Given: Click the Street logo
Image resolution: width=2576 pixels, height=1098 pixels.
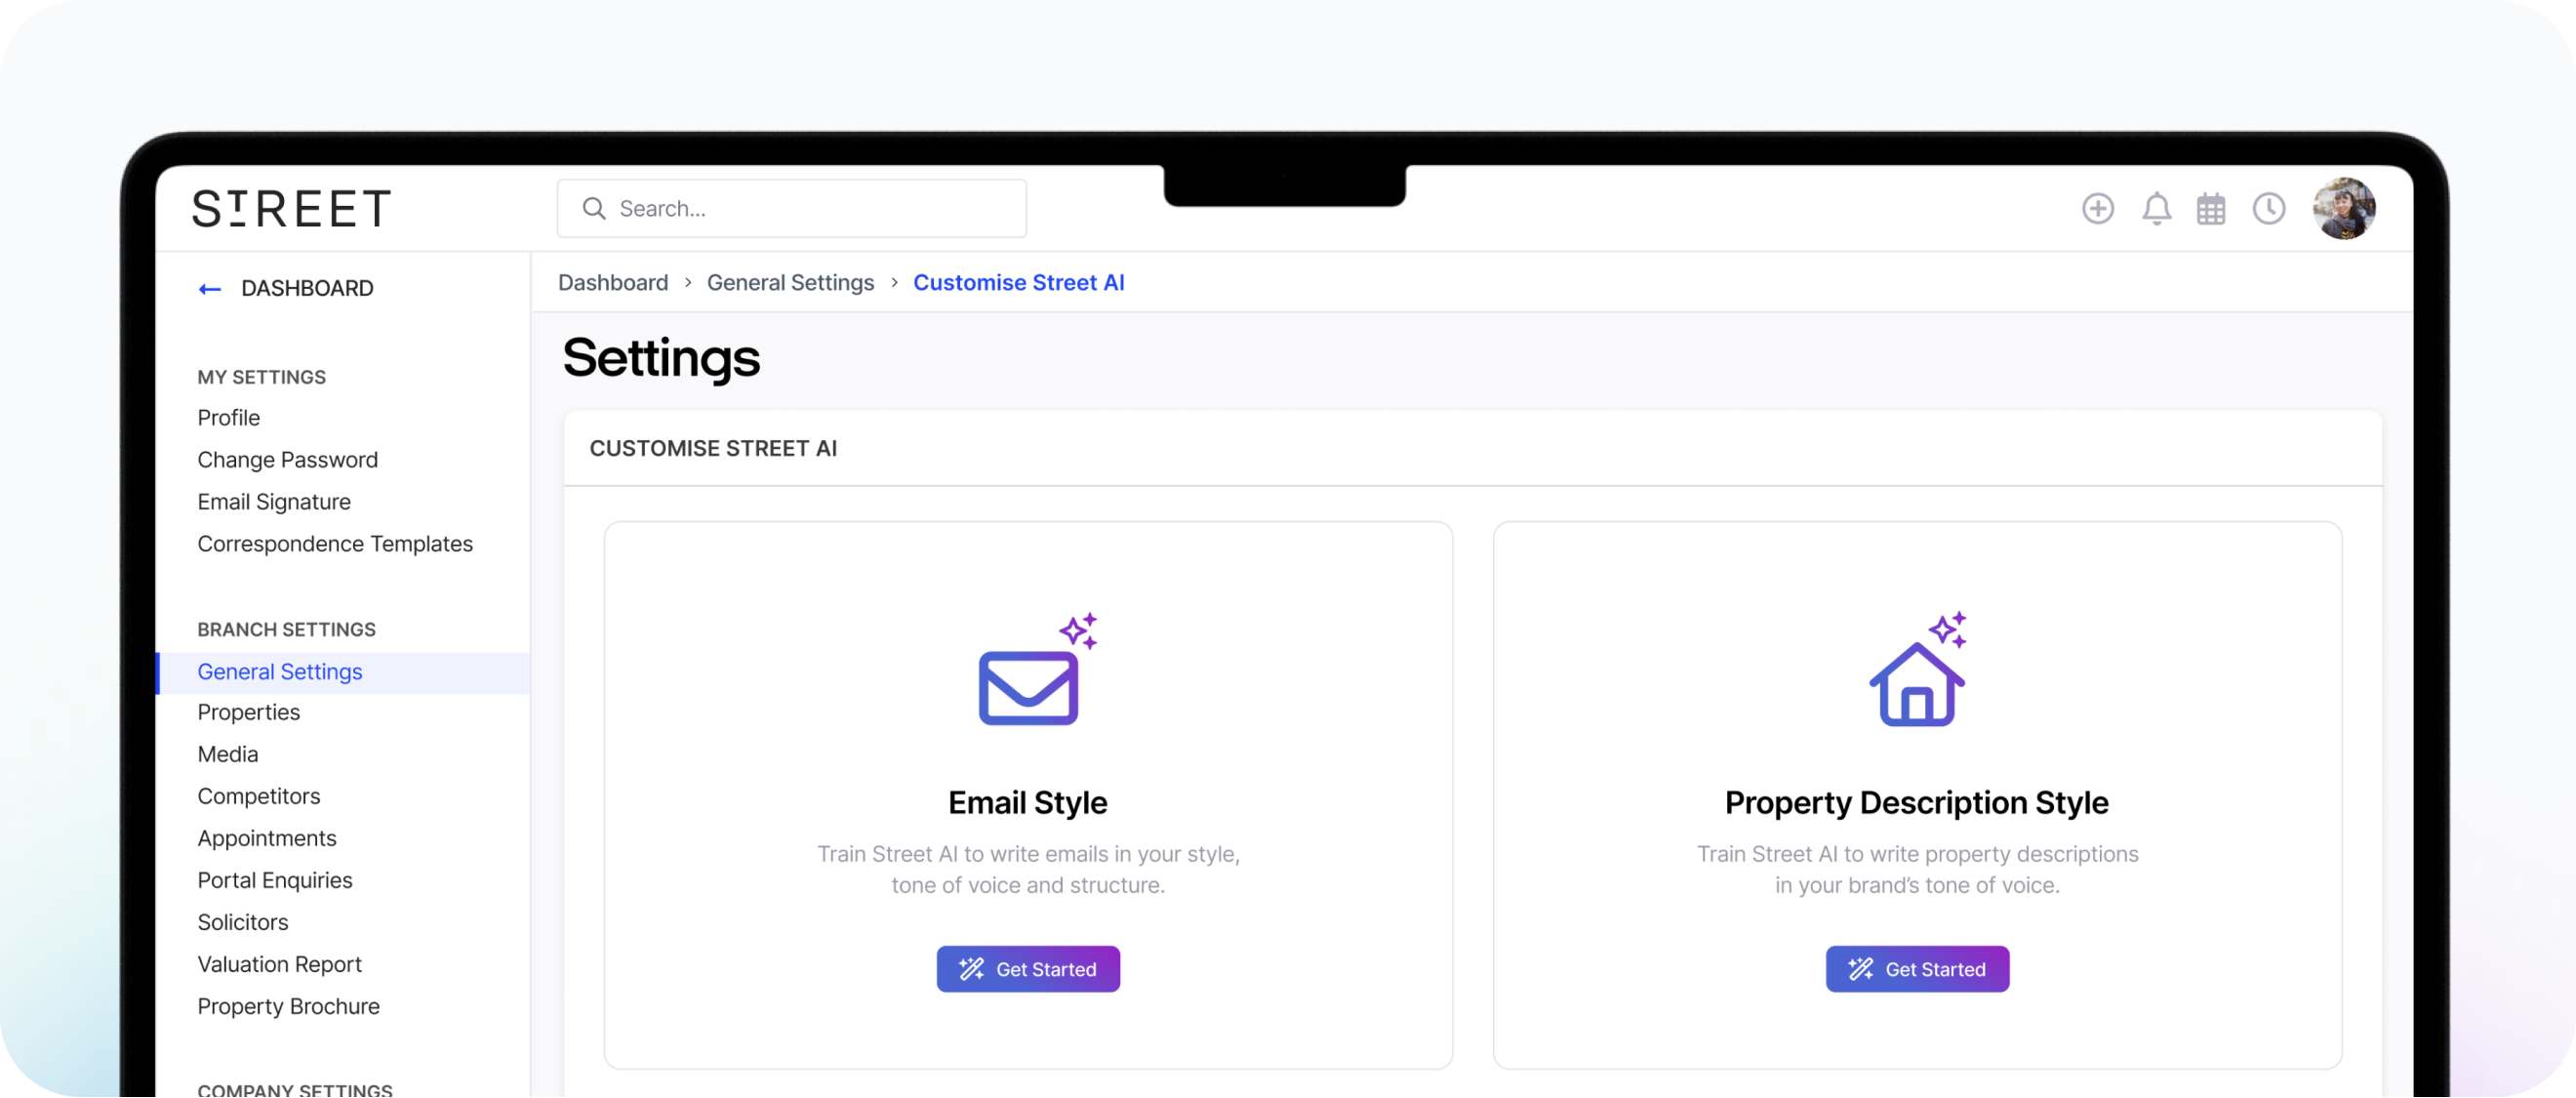Looking at the screenshot, I should tap(291, 209).
